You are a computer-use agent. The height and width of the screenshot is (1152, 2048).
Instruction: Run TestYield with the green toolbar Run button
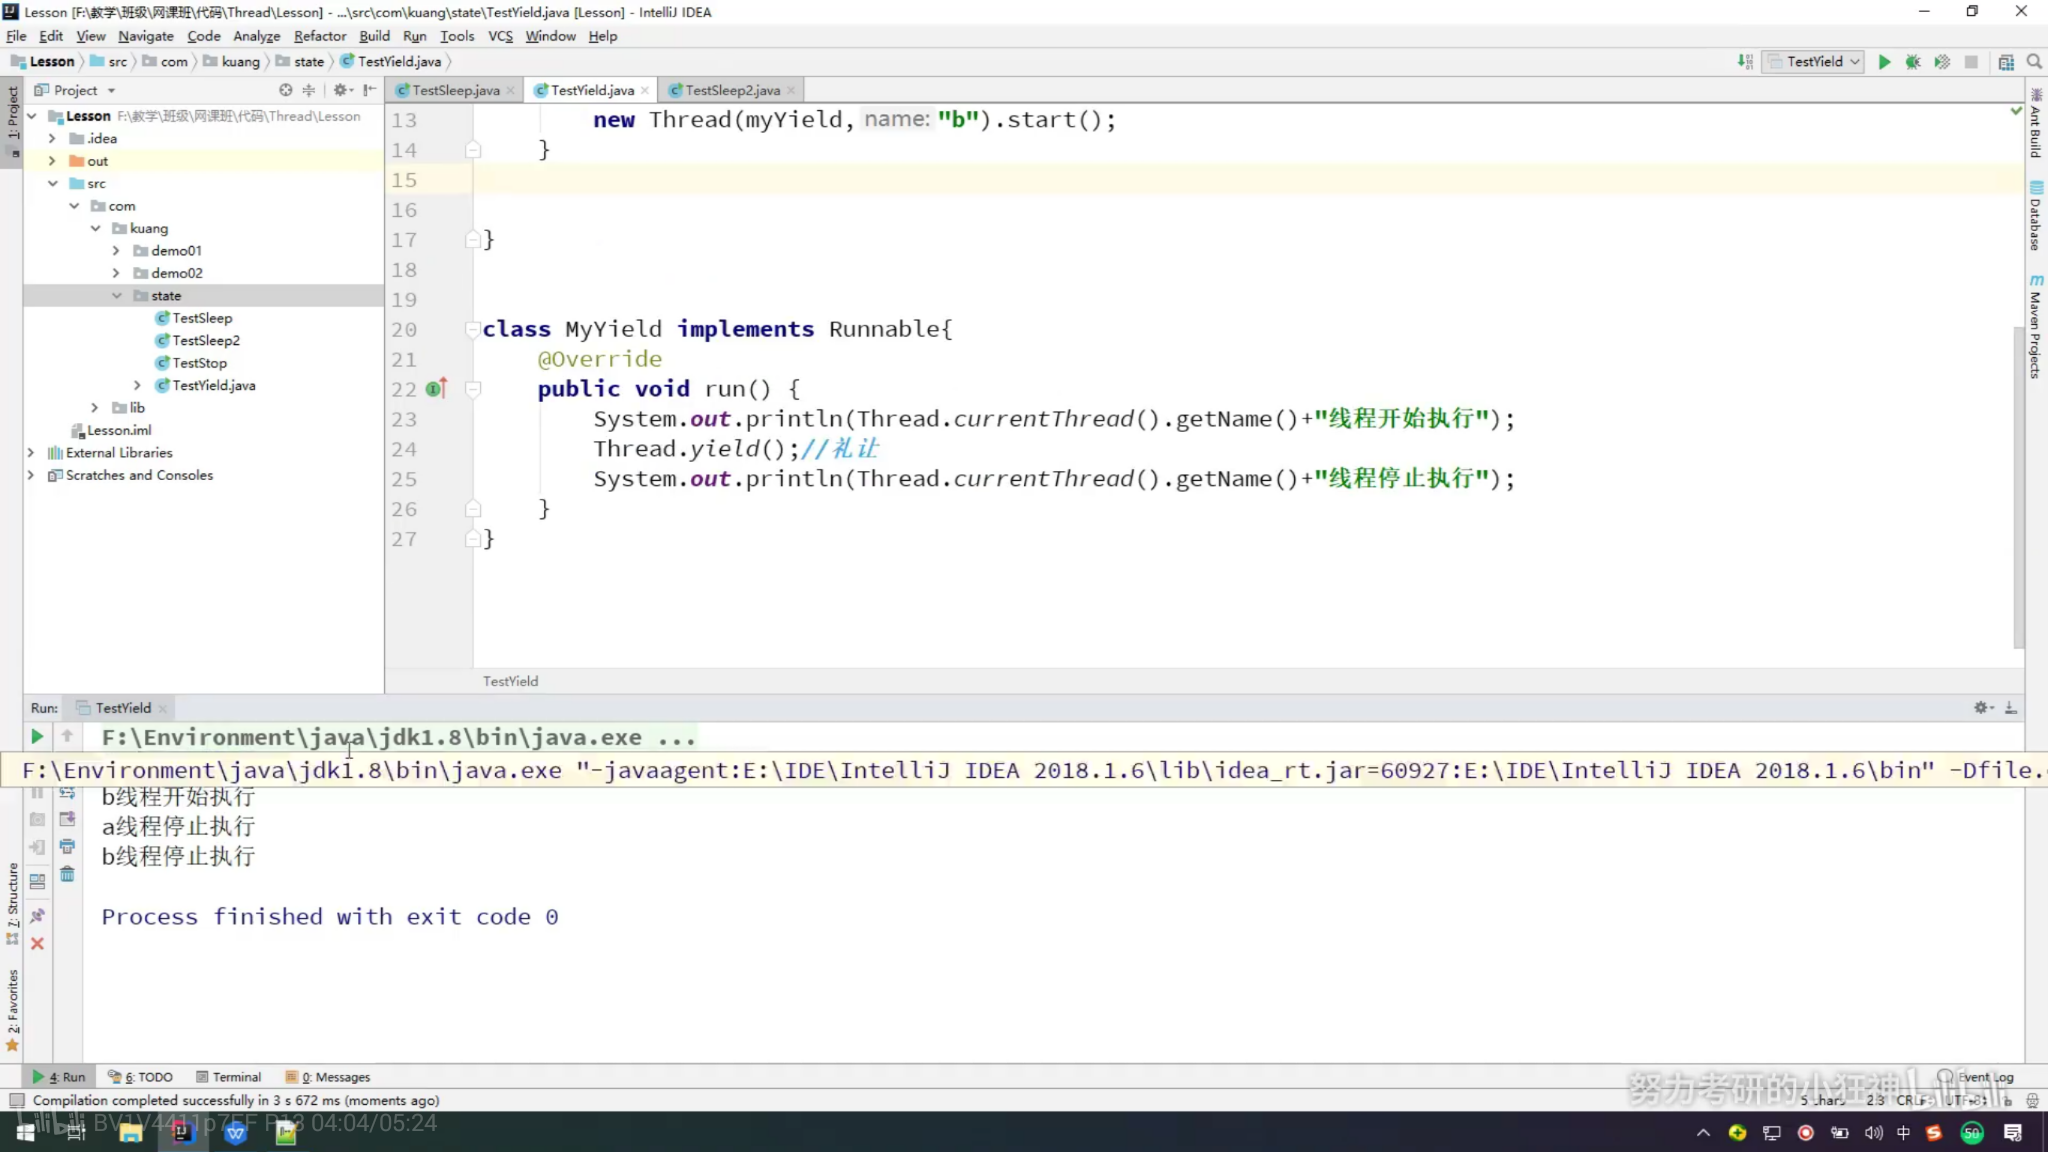coord(1884,62)
